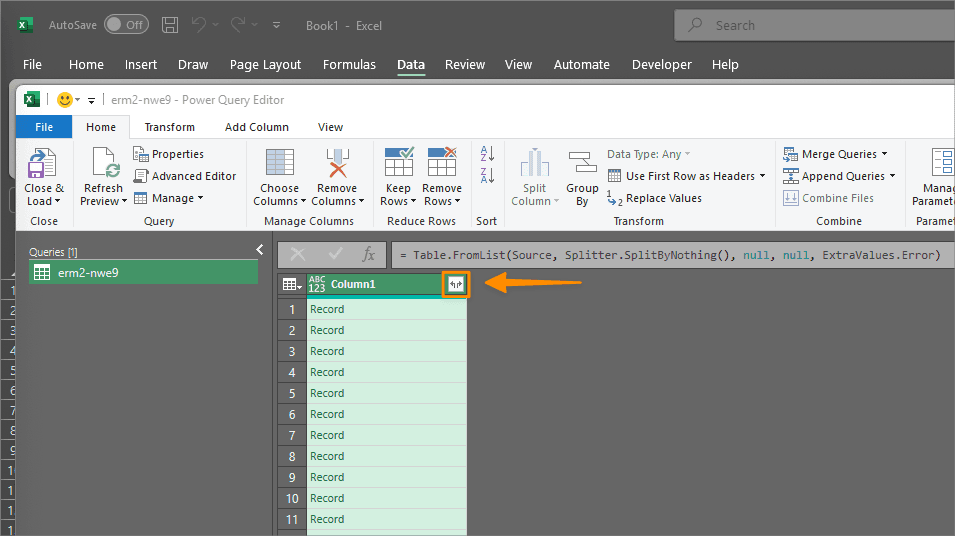The image size is (955, 536).
Task: Click the Undo arrow in Excel title bar
Action: (x=199, y=25)
